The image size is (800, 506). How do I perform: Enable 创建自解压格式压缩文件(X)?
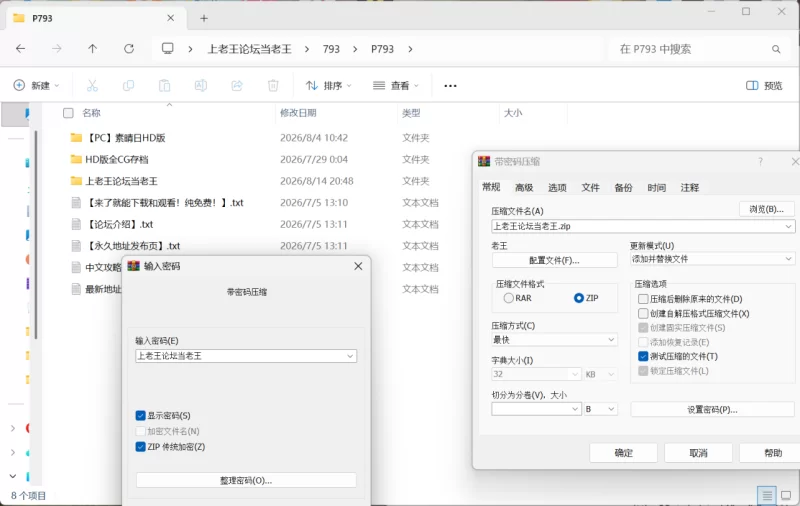pyautogui.click(x=643, y=313)
